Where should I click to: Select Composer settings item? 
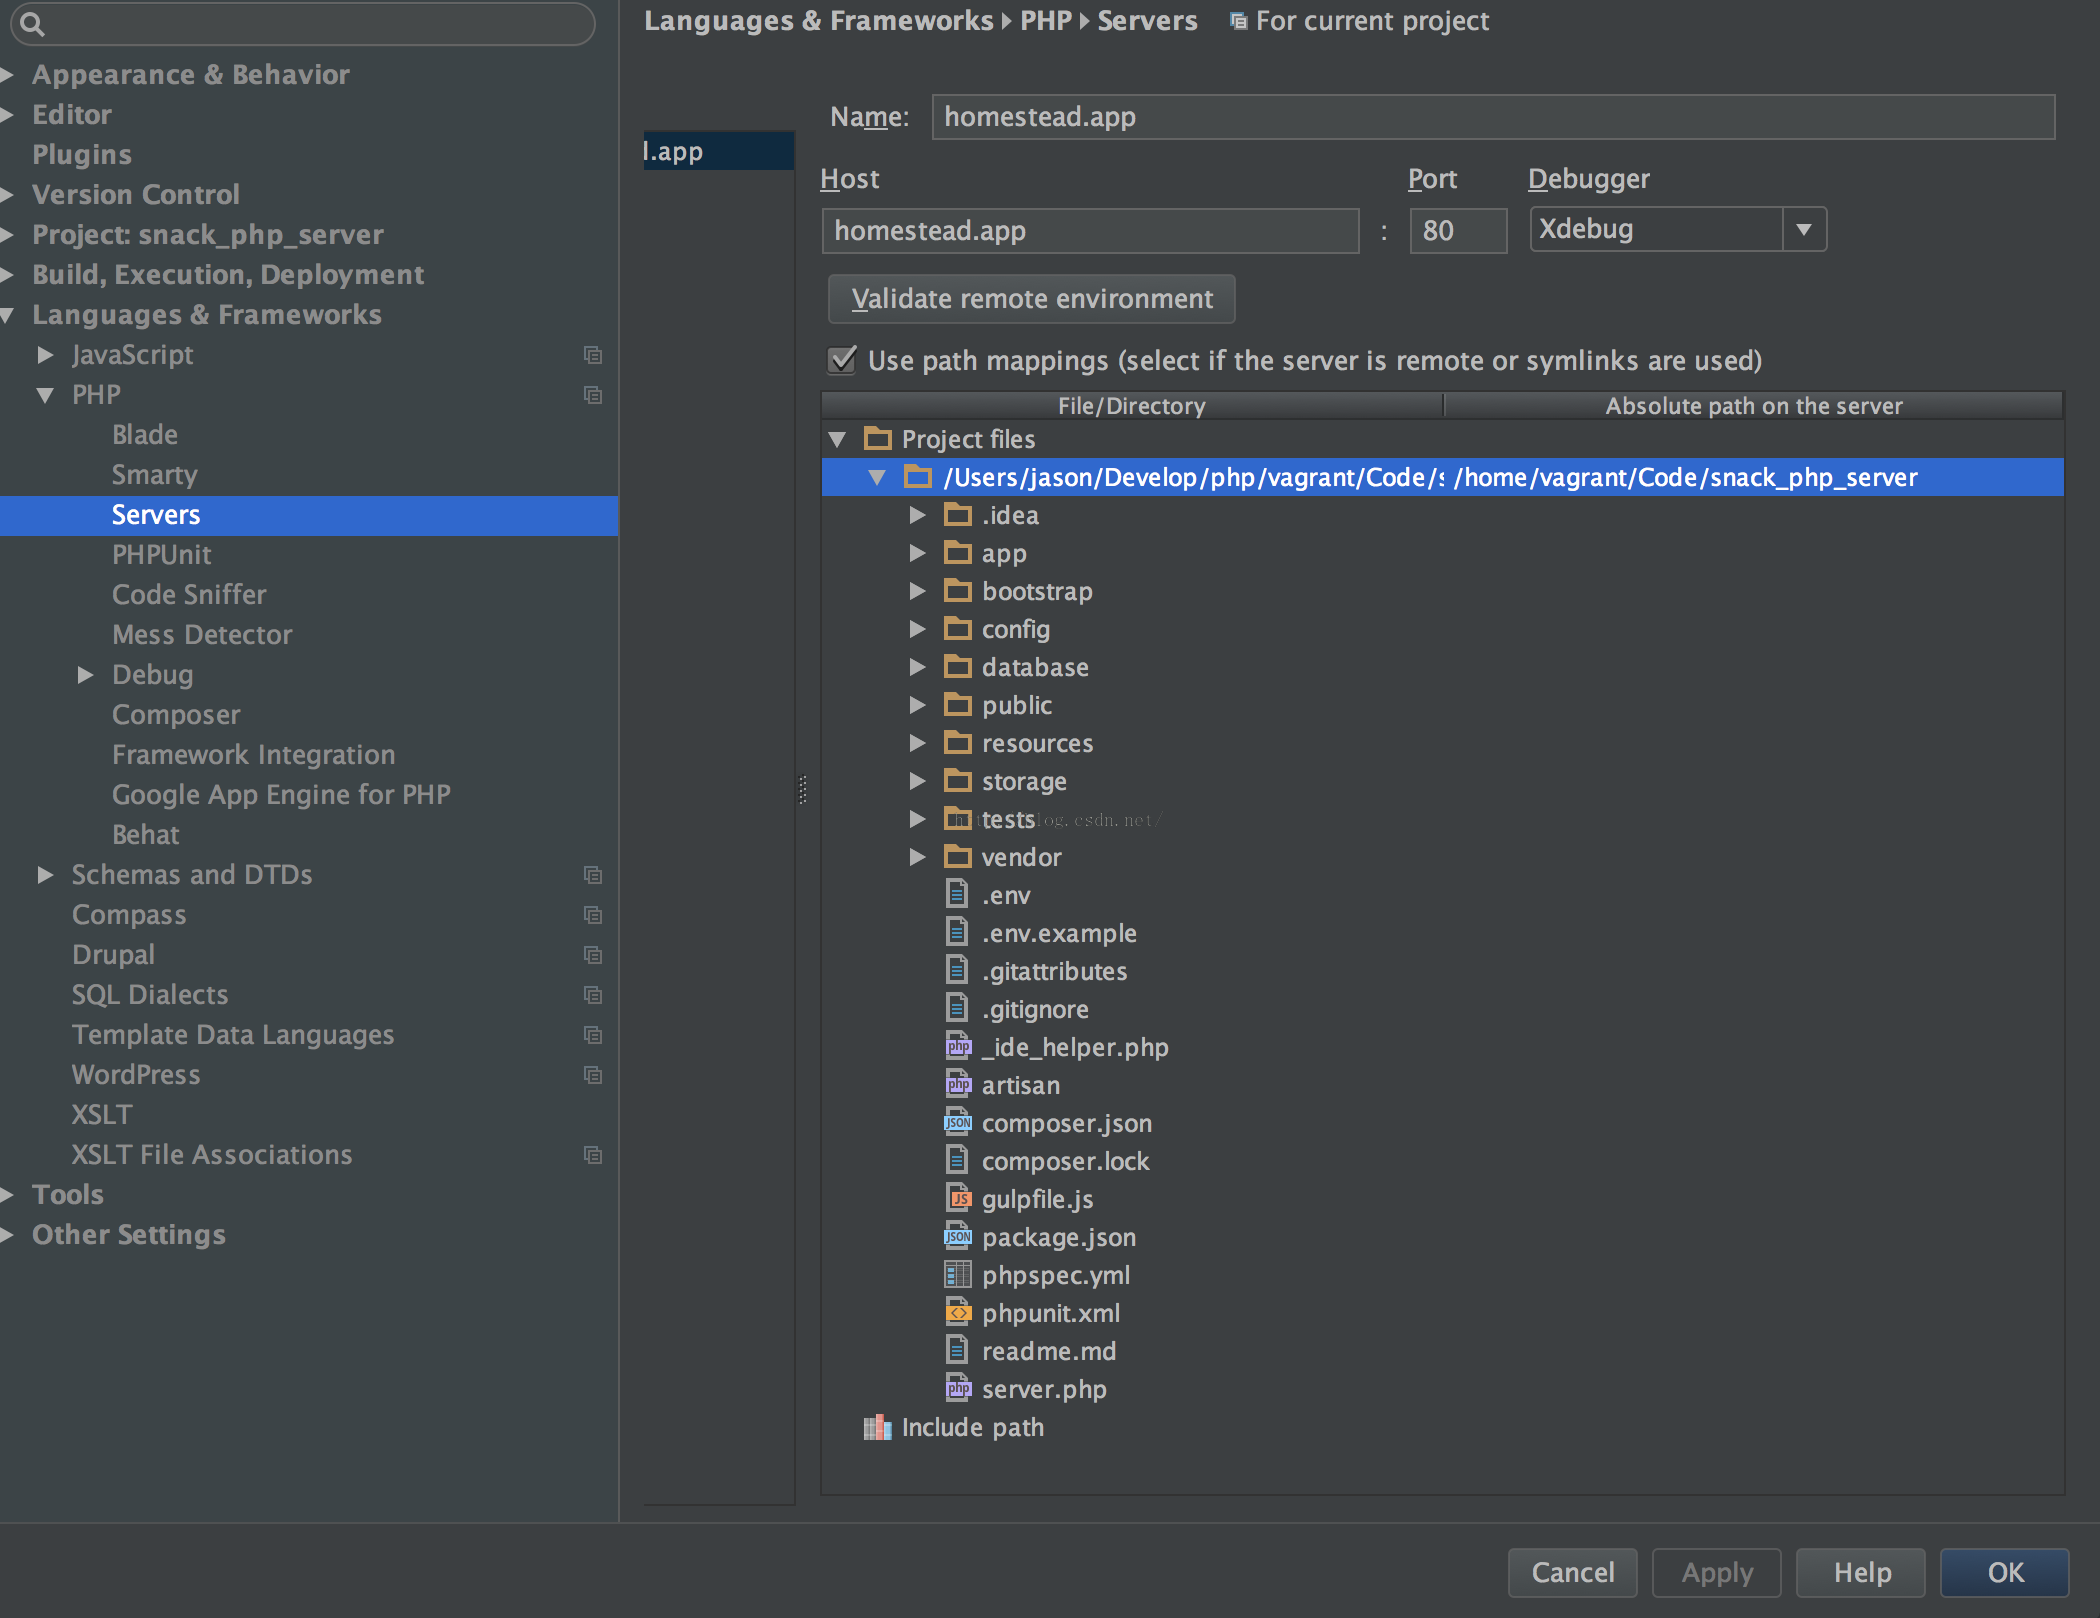(176, 715)
